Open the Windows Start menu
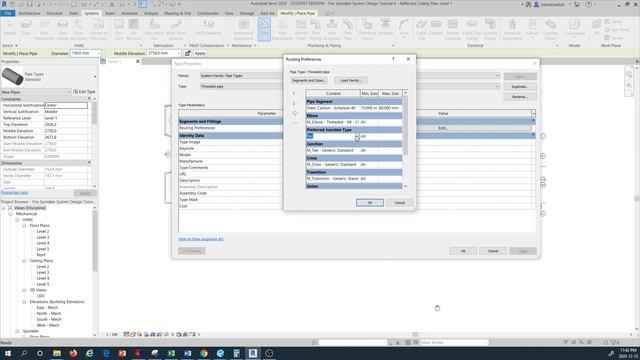The height and width of the screenshot is (360, 640). pyautogui.click(x=7, y=353)
